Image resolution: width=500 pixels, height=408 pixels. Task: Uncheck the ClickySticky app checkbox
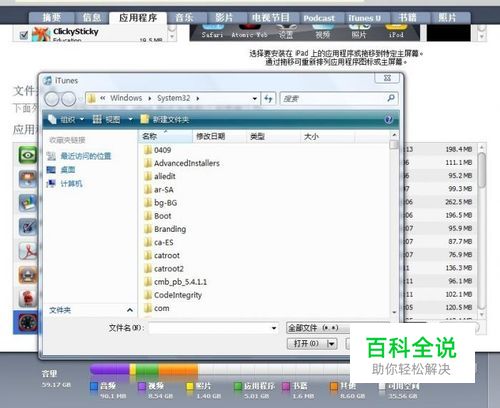click(24, 35)
